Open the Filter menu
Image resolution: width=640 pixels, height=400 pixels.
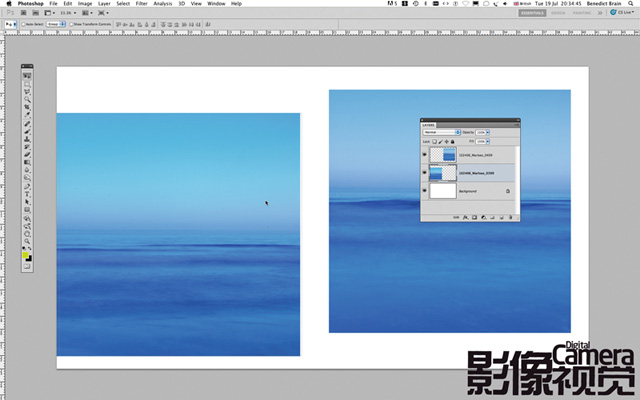142,4
